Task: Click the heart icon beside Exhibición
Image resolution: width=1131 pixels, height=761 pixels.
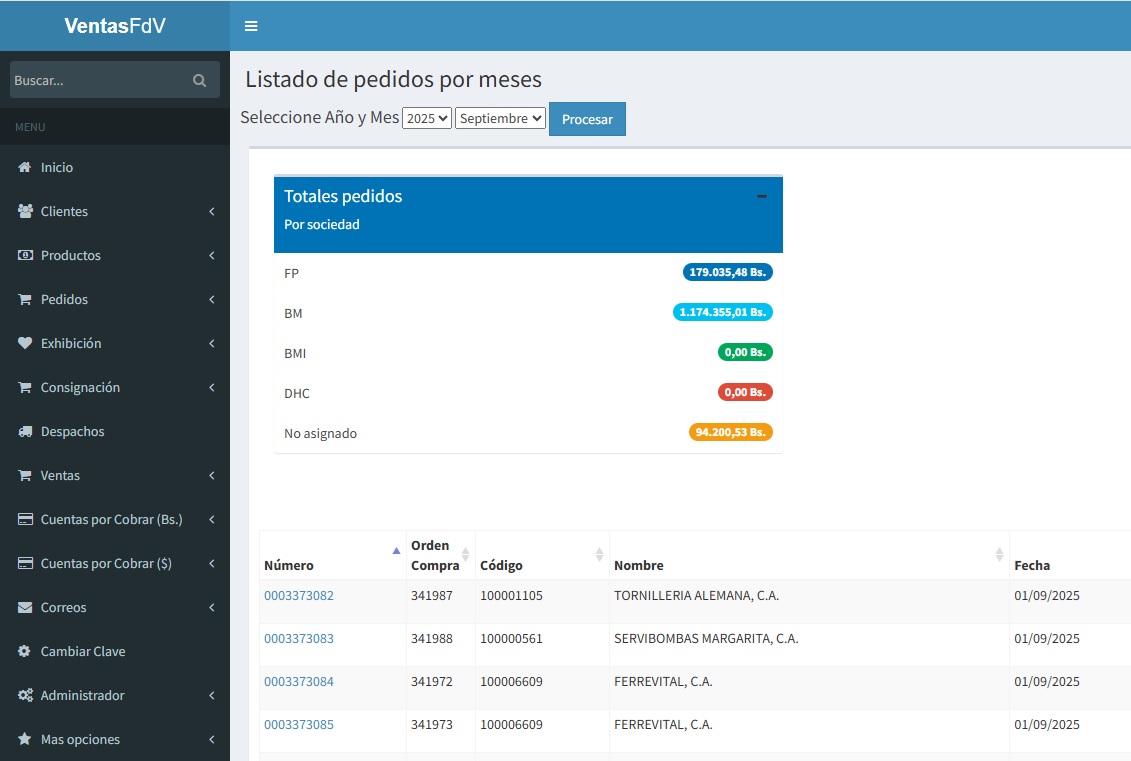Action: (x=25, y=343)
